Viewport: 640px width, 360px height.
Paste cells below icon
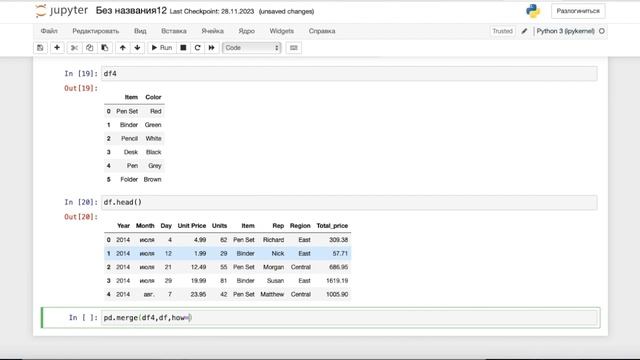[x=105, y=48]
